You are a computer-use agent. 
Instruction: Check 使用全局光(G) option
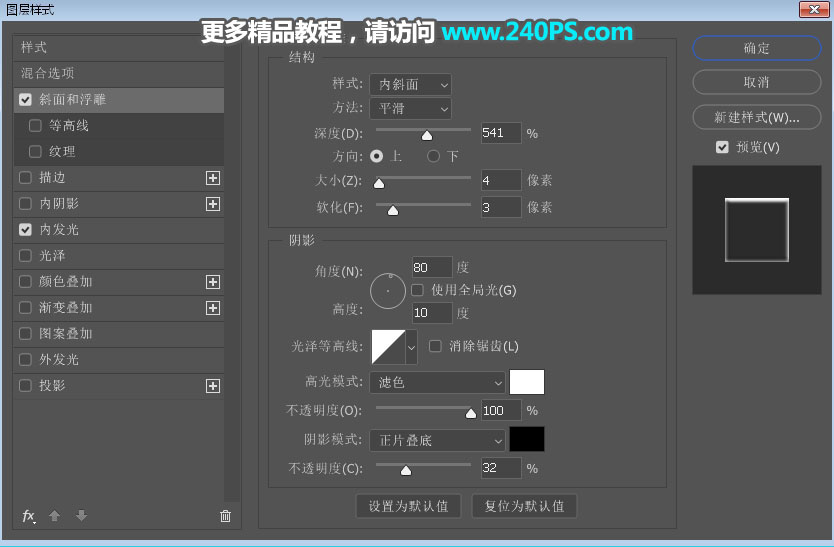point(418,290)
